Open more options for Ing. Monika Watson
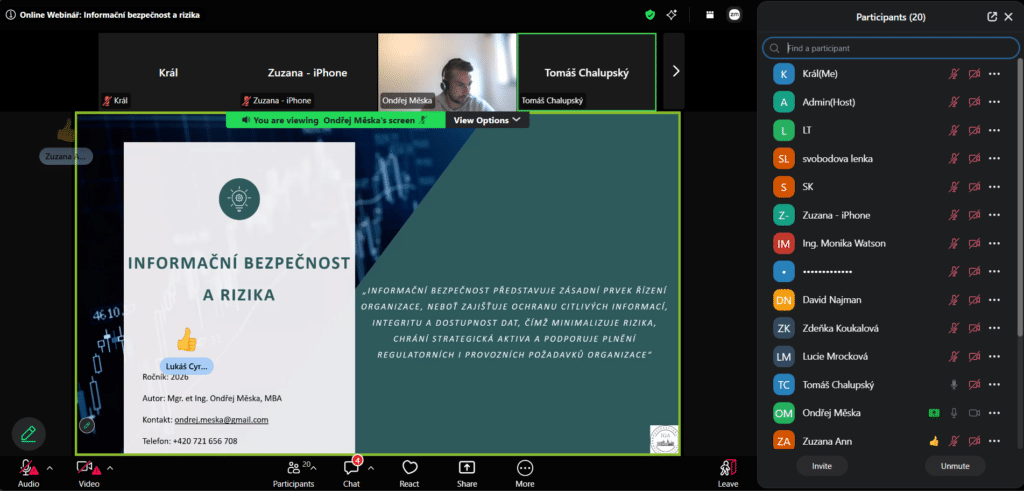The image size is (1024, 491). pyautogui.click(x=994, y=244)
